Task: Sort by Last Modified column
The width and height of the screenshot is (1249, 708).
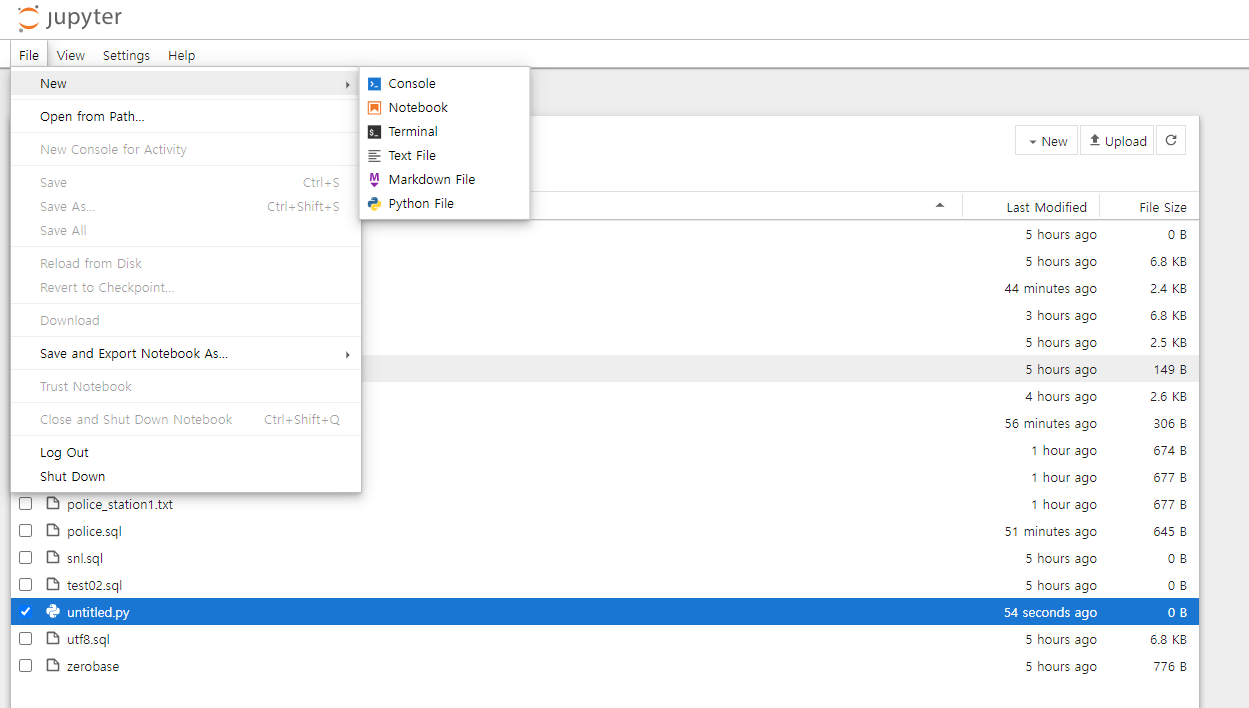Action: pyautogui.click(x=1046, y=207)
